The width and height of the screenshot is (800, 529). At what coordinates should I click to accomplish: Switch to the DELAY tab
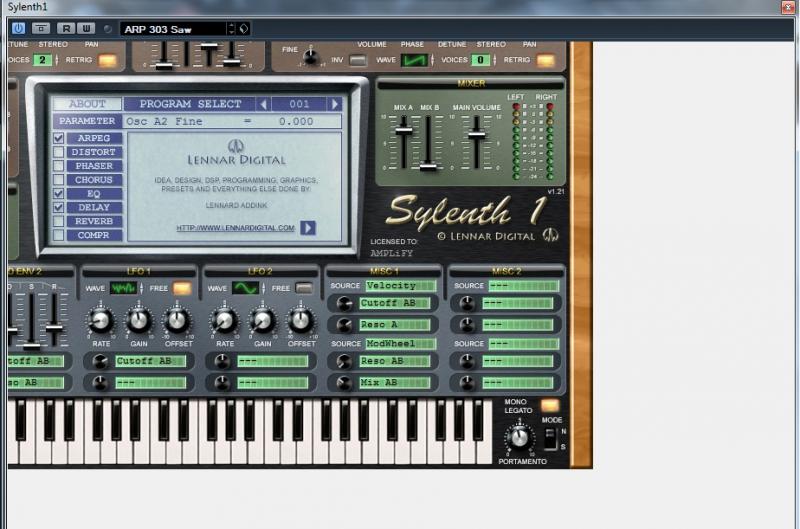pos(94,207)
